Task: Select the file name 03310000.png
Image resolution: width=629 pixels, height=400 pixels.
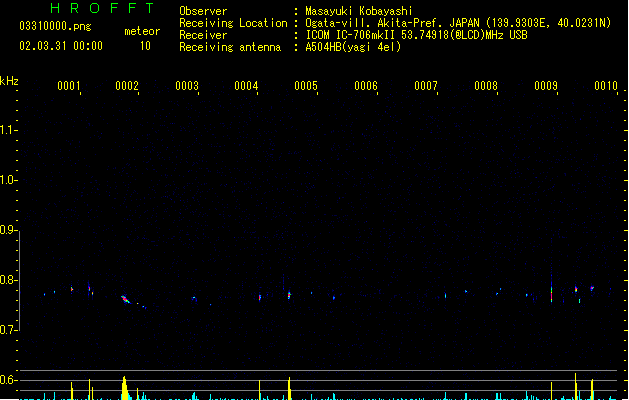Action: (55, 26)
